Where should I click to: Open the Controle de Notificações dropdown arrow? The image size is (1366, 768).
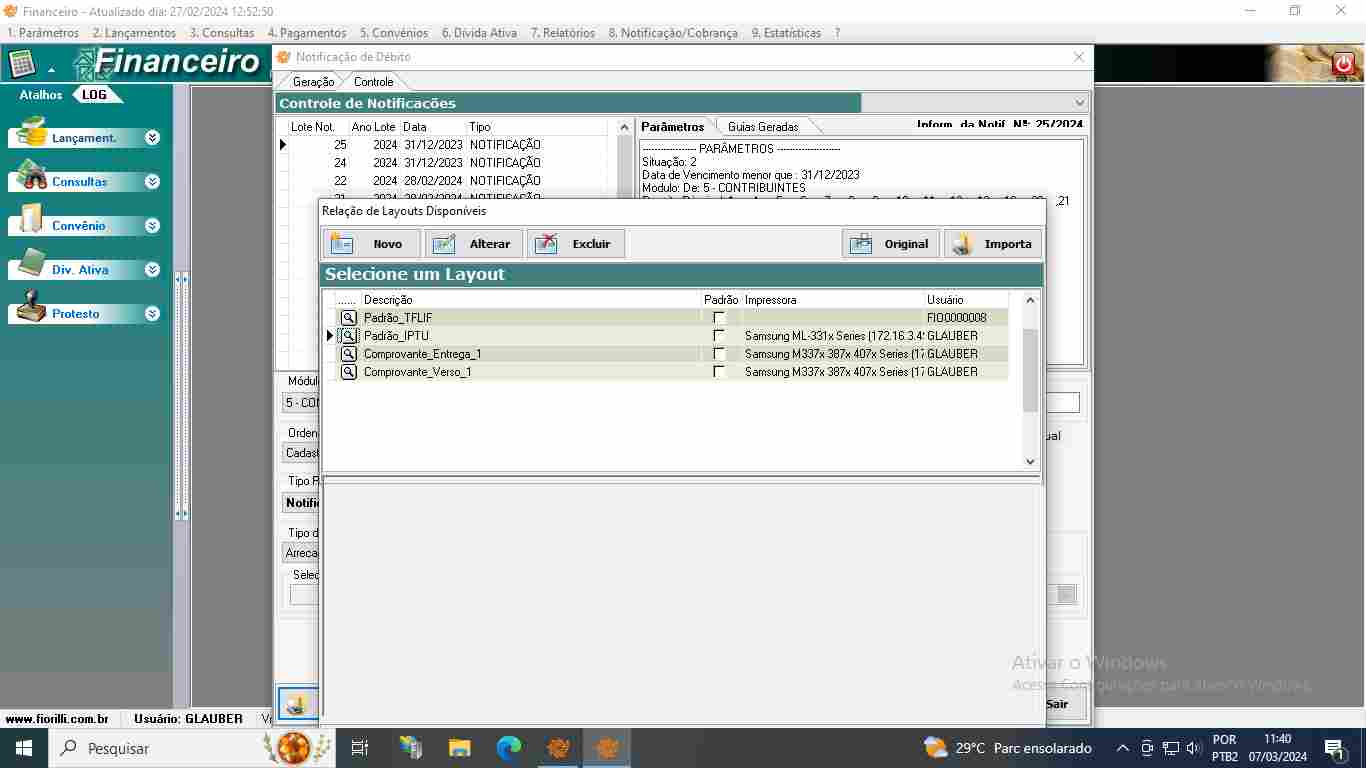[x=1079, y=103]
